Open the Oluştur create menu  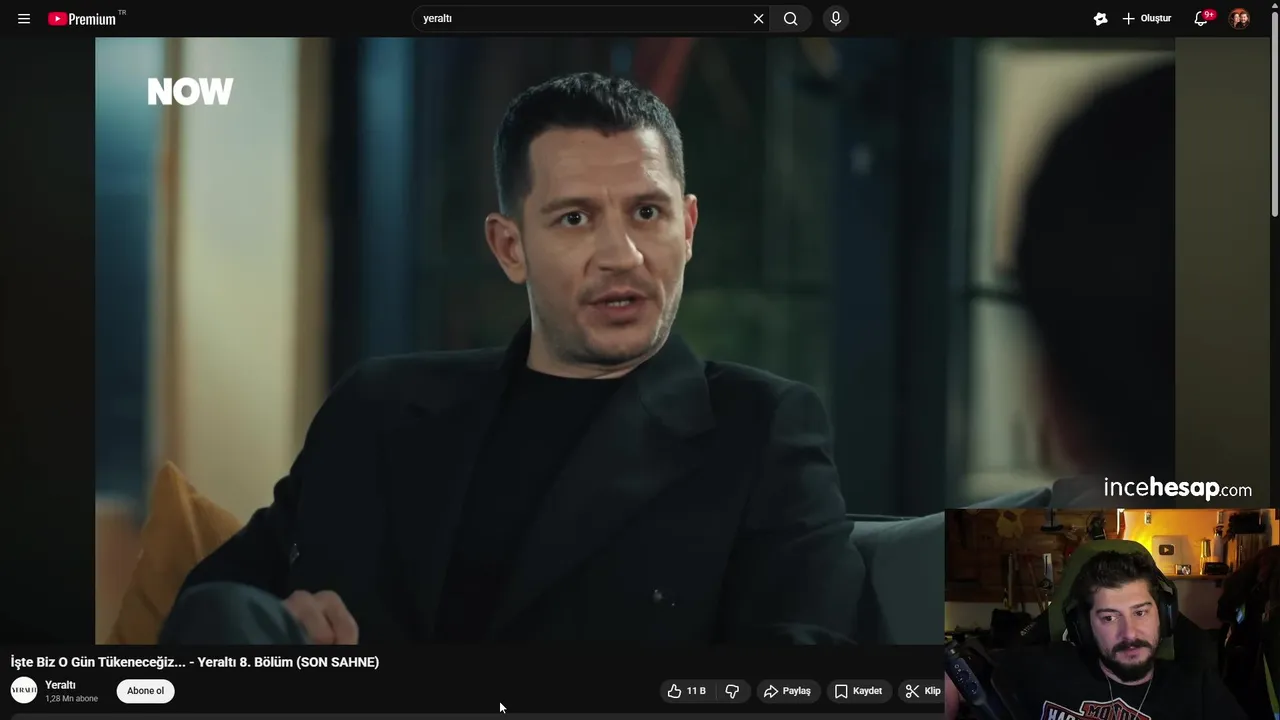(1146, 19)
